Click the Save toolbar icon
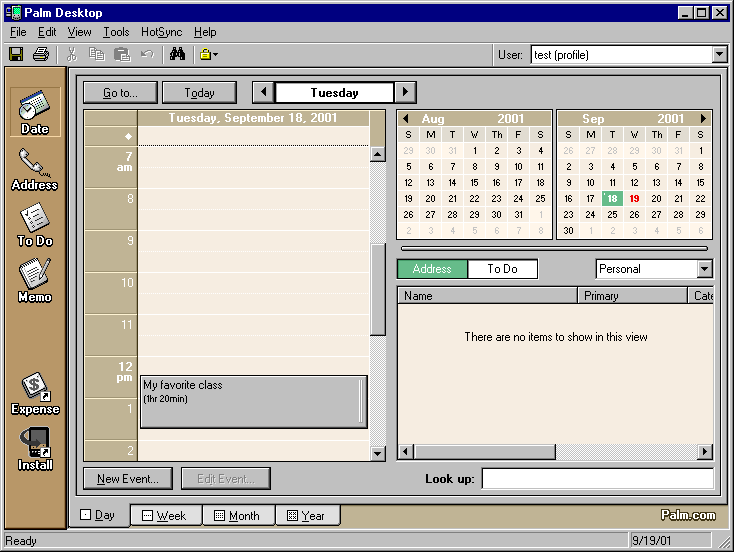This screenshot has height=552, width=734. [16, 54]
